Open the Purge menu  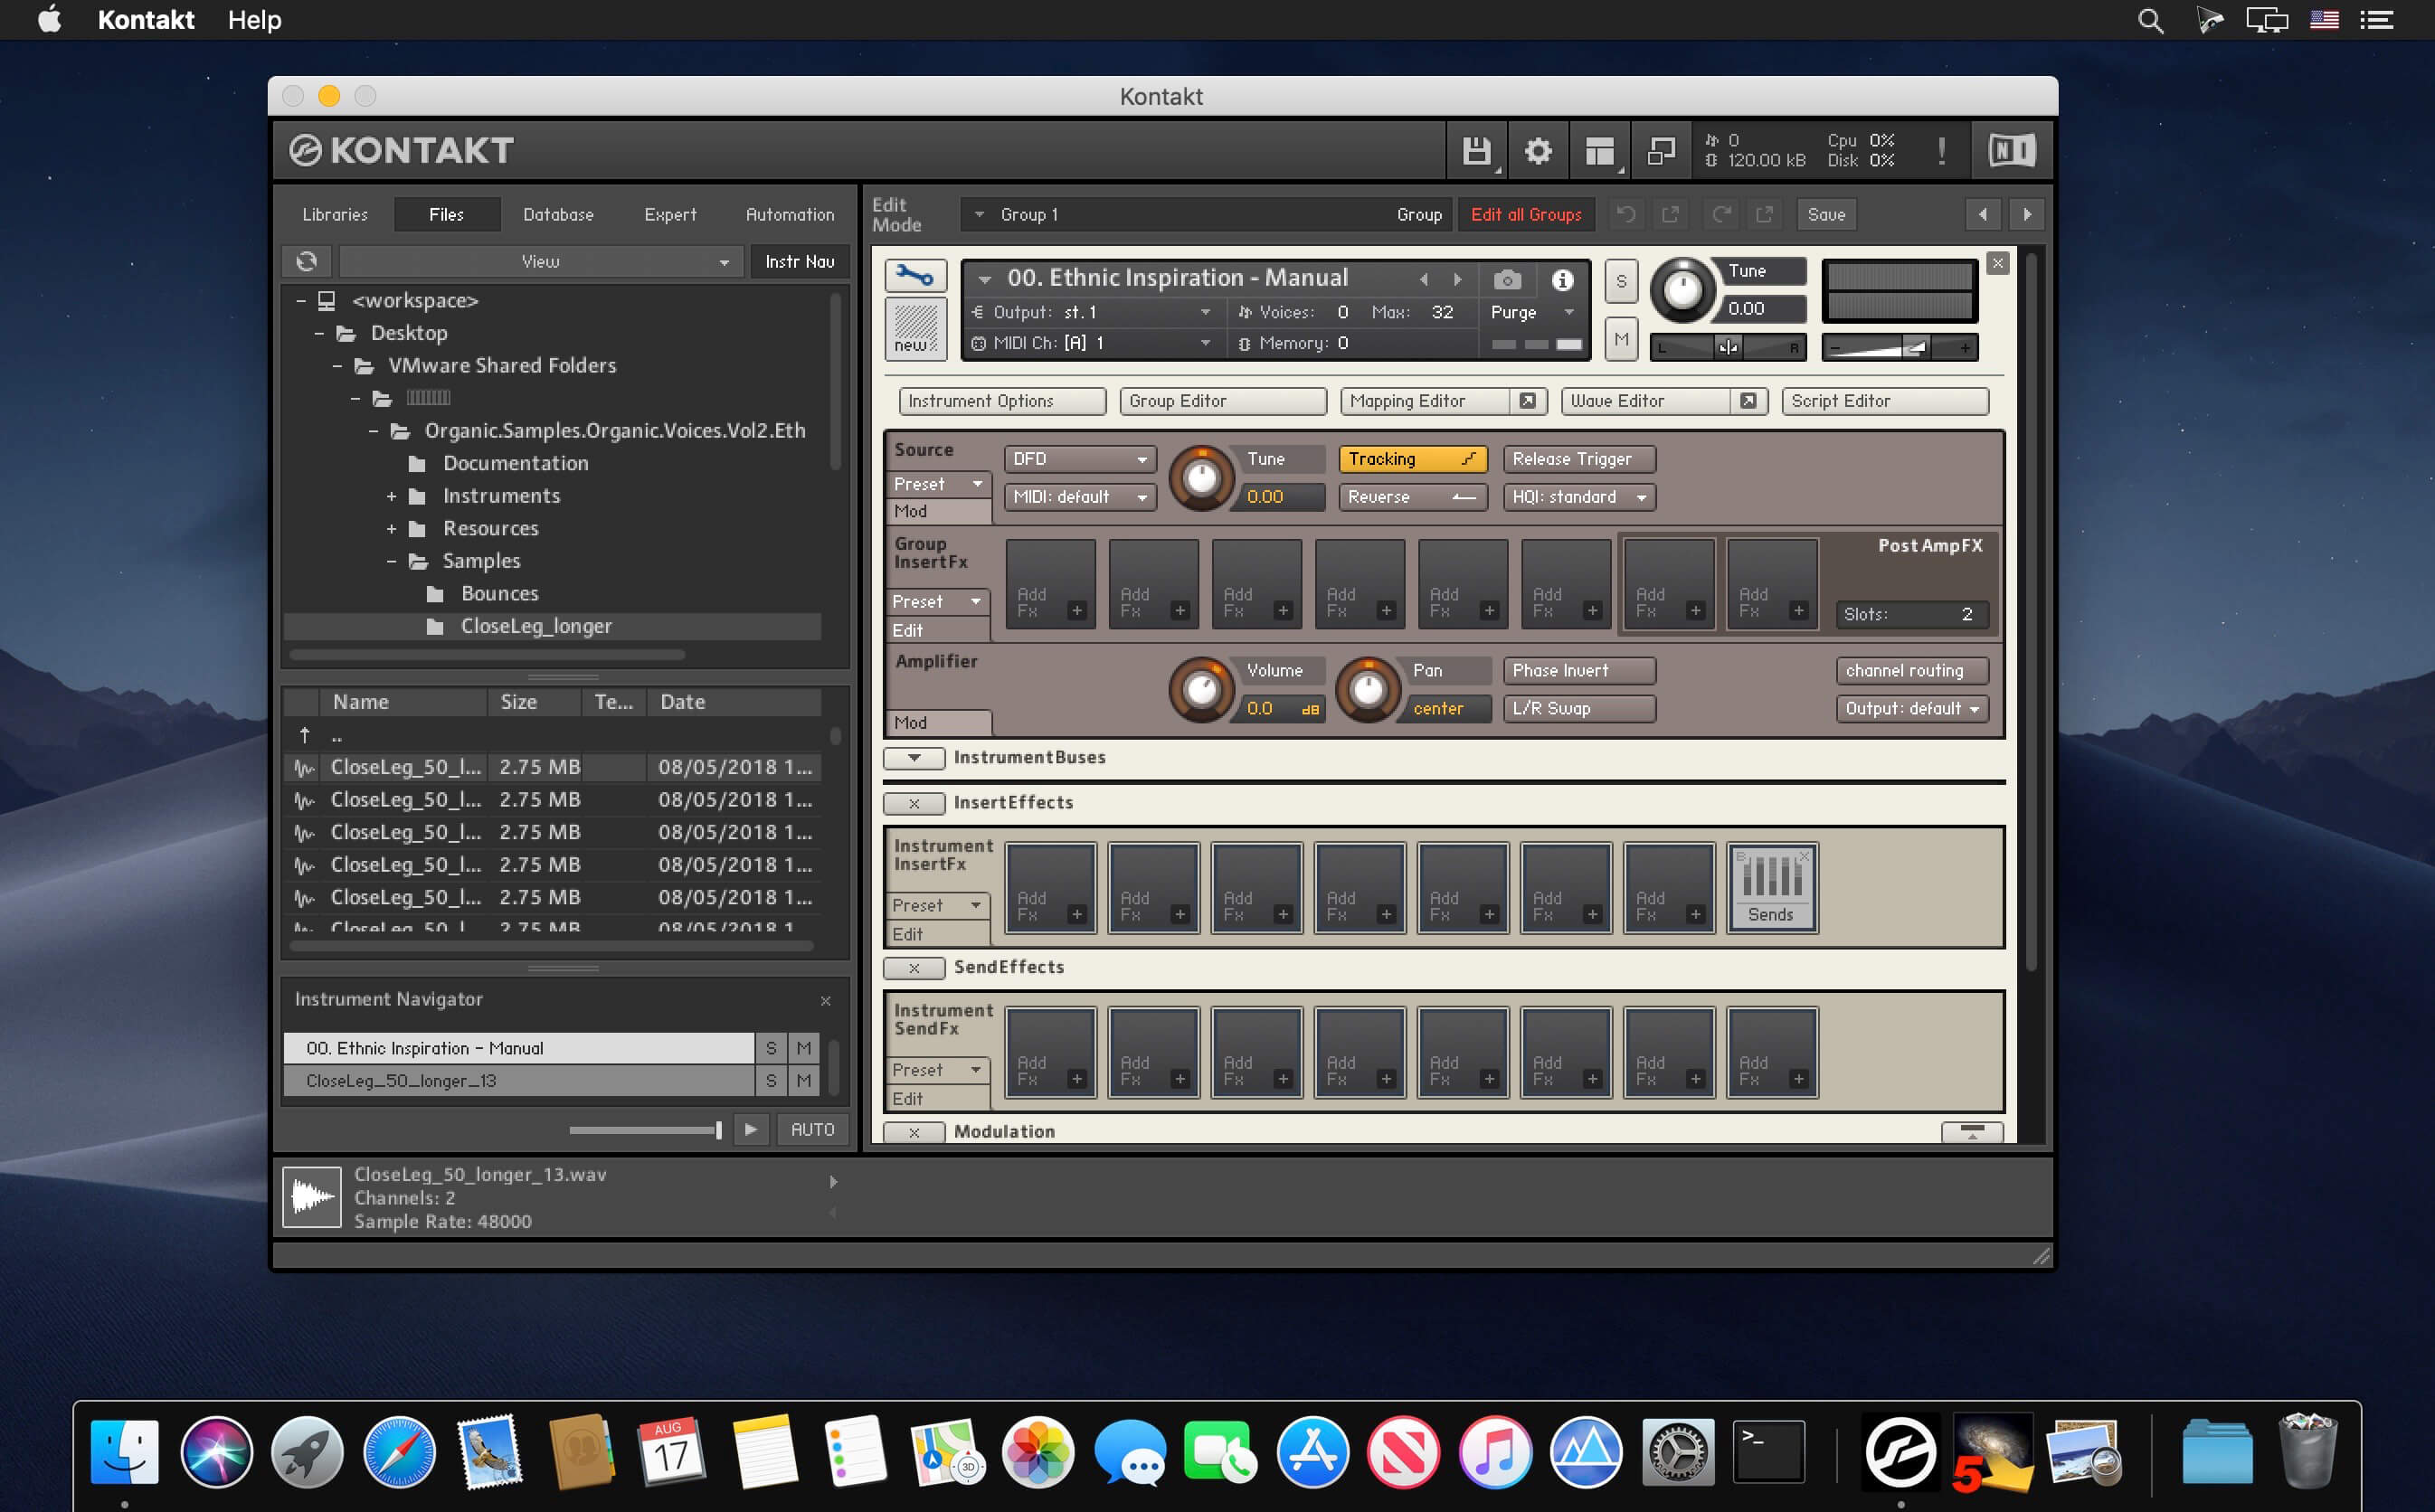tap(1532, 312)
